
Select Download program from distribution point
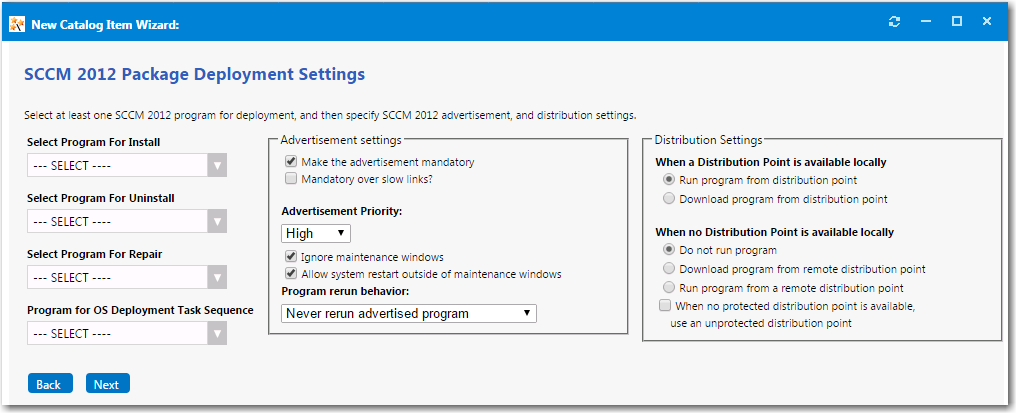pyautogui.click(x=669, y=199)
